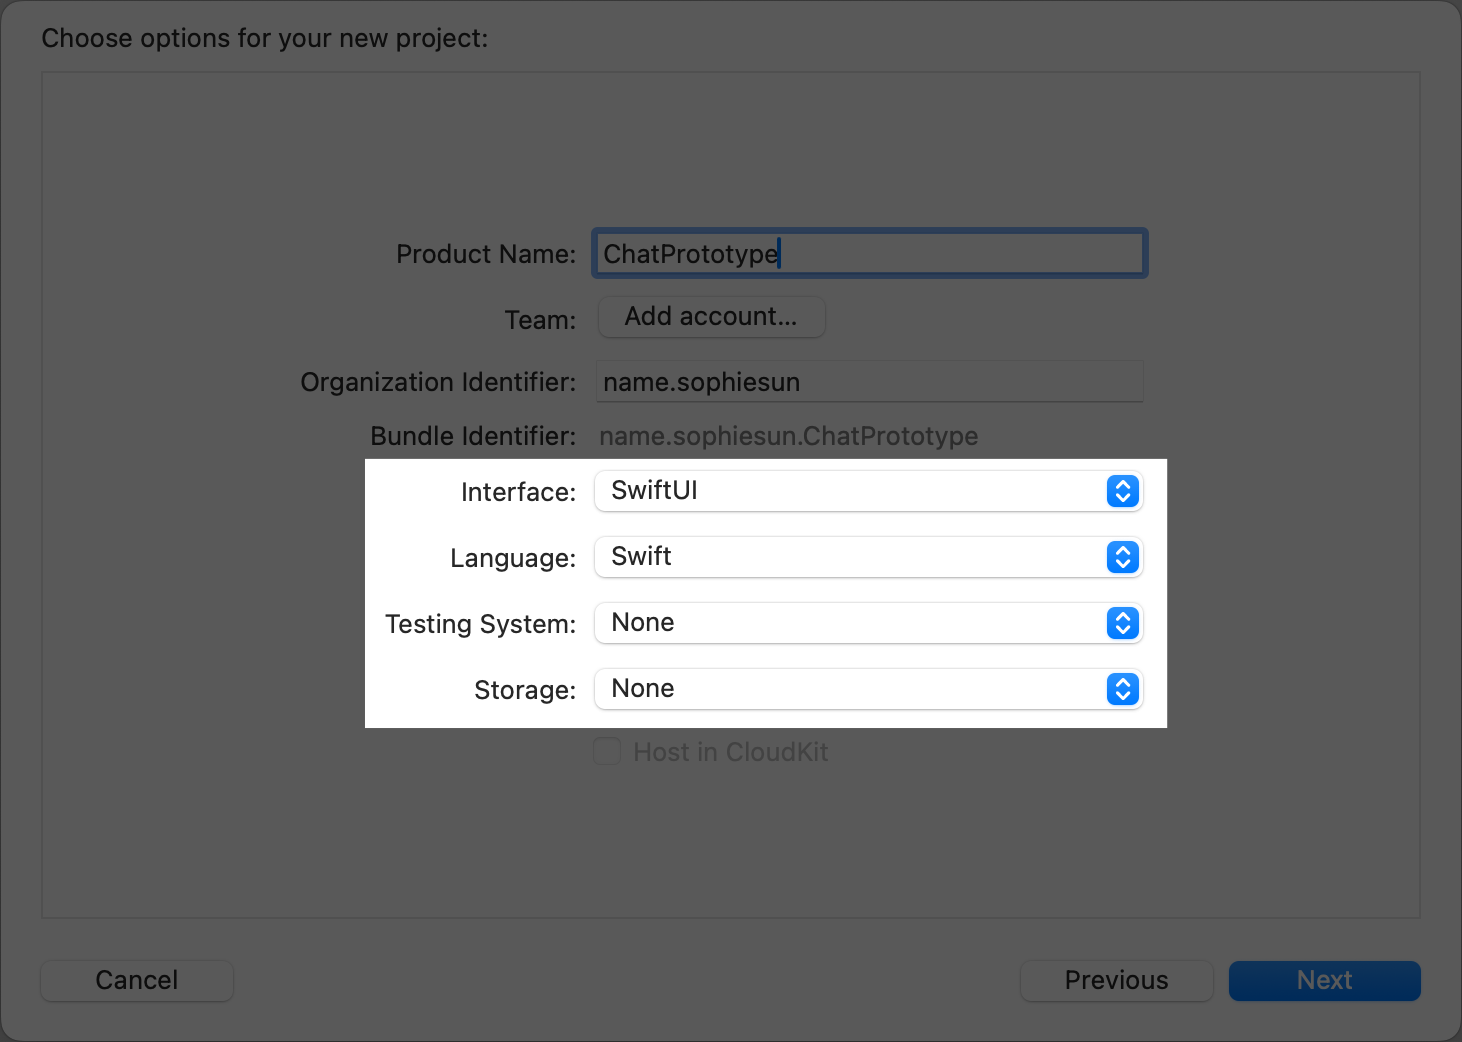The image size is (1462, 1042).
Task: Click the chevron icon on Testing System popup
Action: click(1122, 623)
